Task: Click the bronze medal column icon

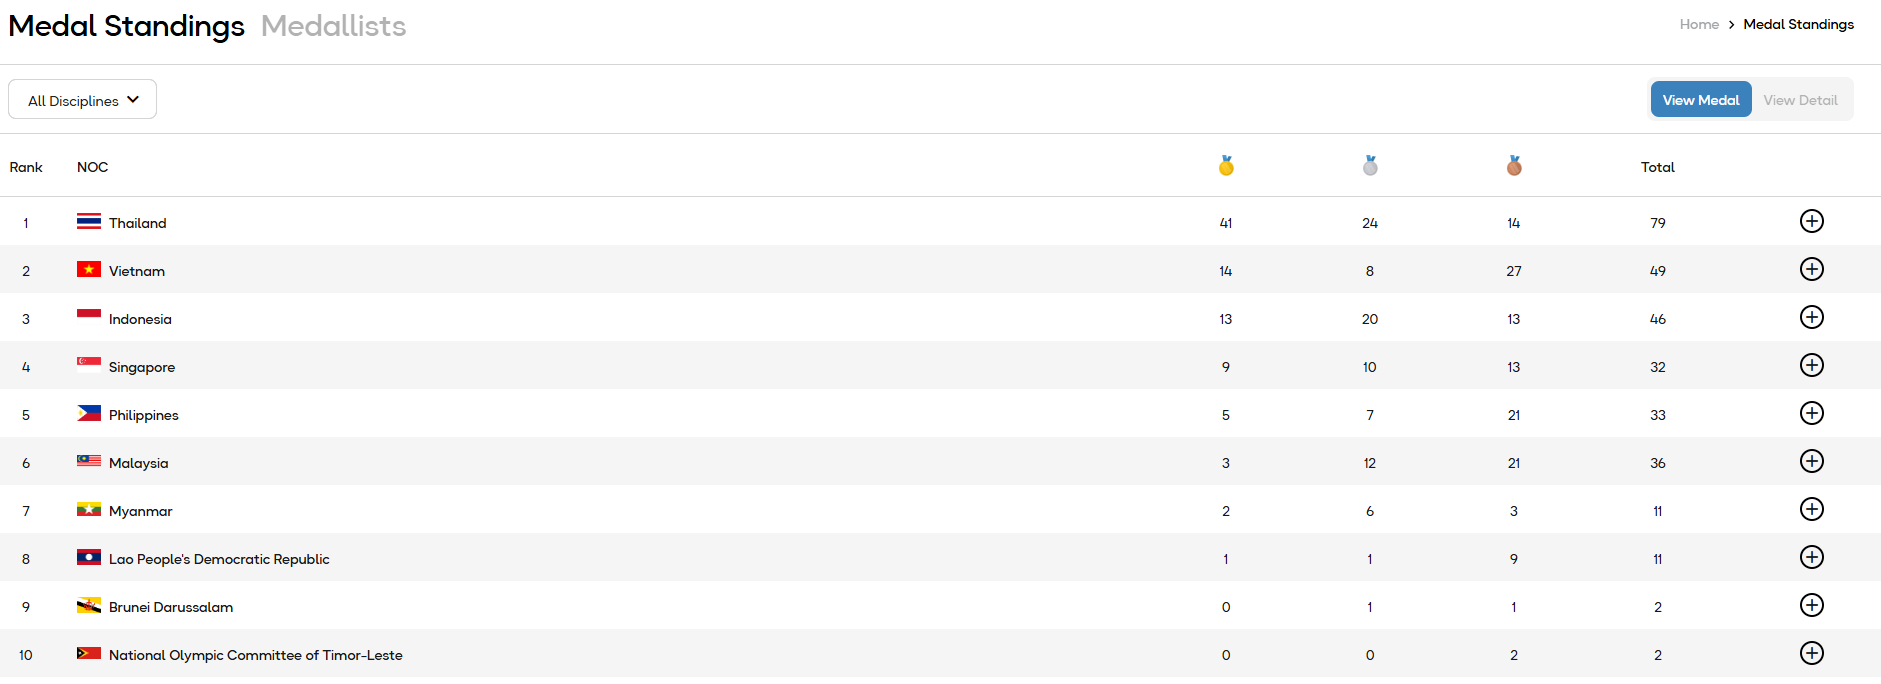Action: pyautogui.click(x=1514, y=166)
